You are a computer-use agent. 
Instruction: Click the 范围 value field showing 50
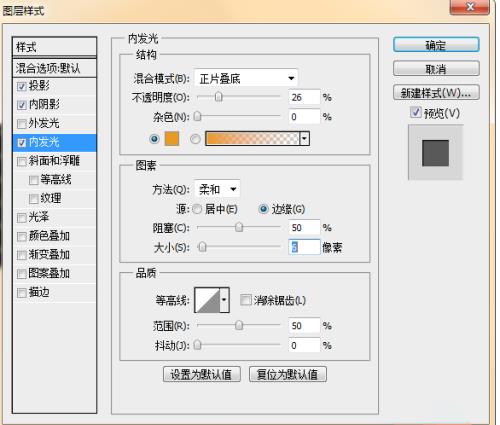(x=304, y=326)
